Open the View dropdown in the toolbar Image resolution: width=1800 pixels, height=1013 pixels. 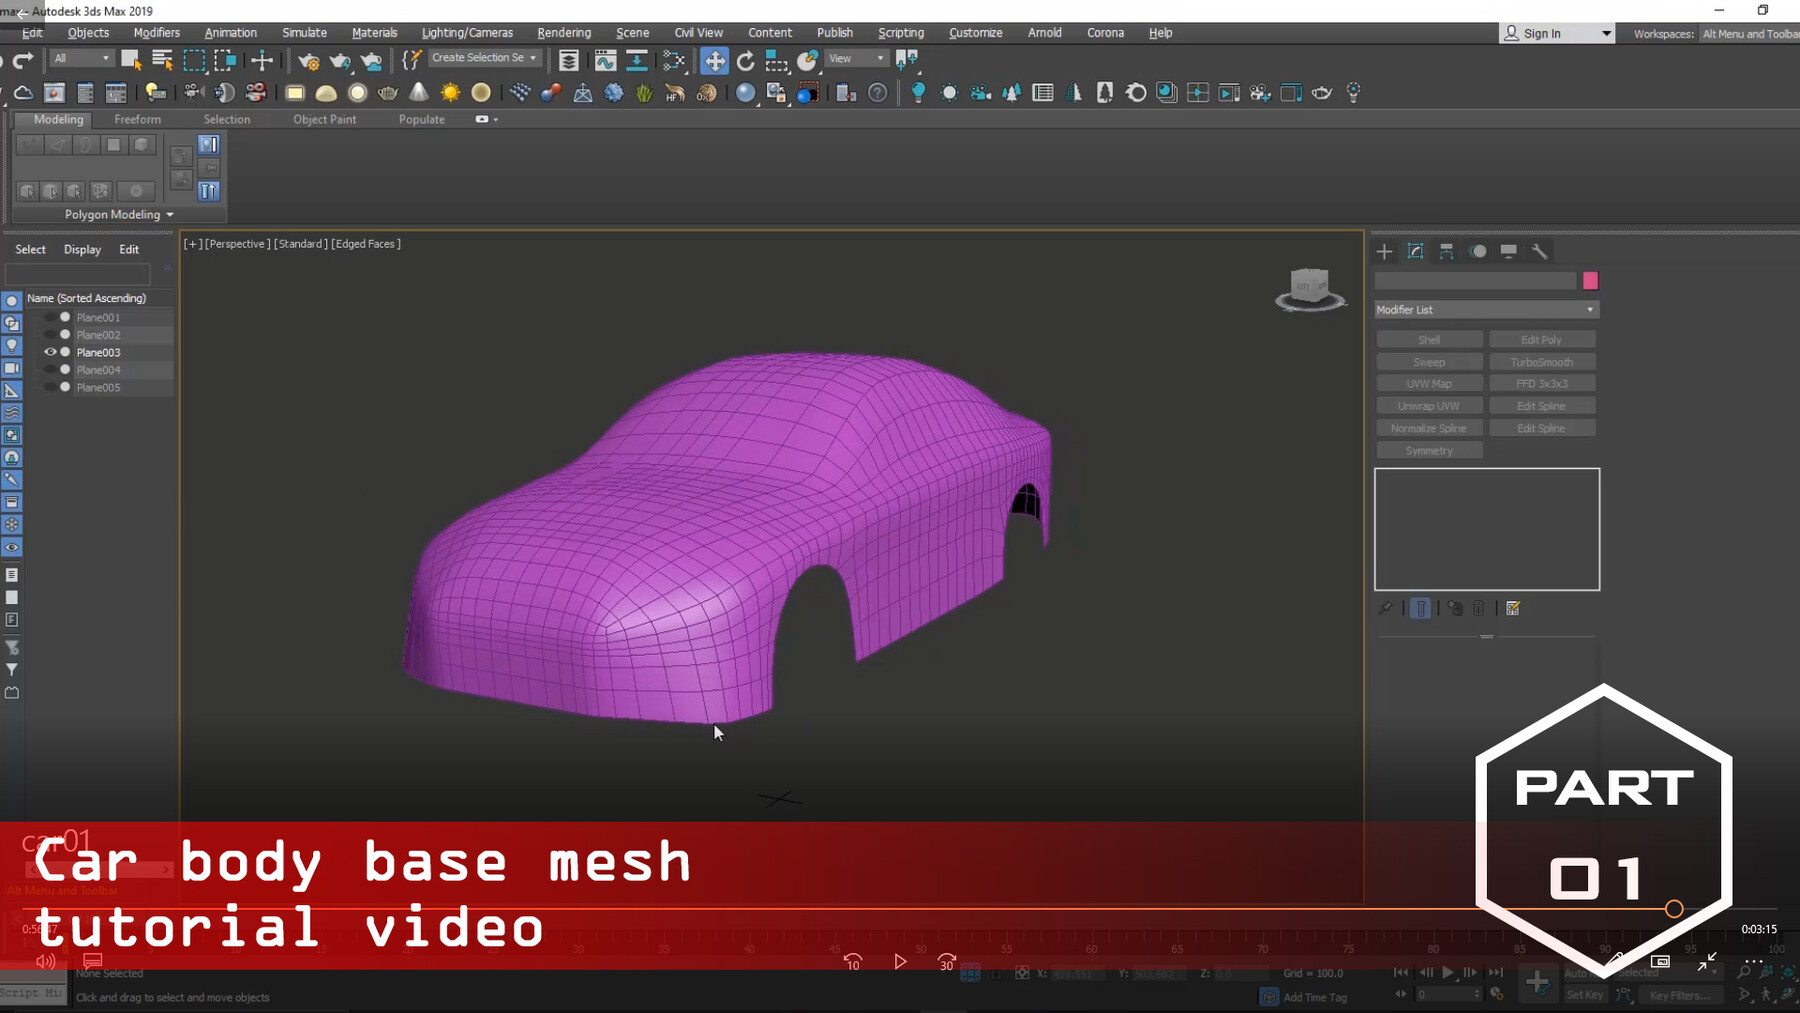855,58
